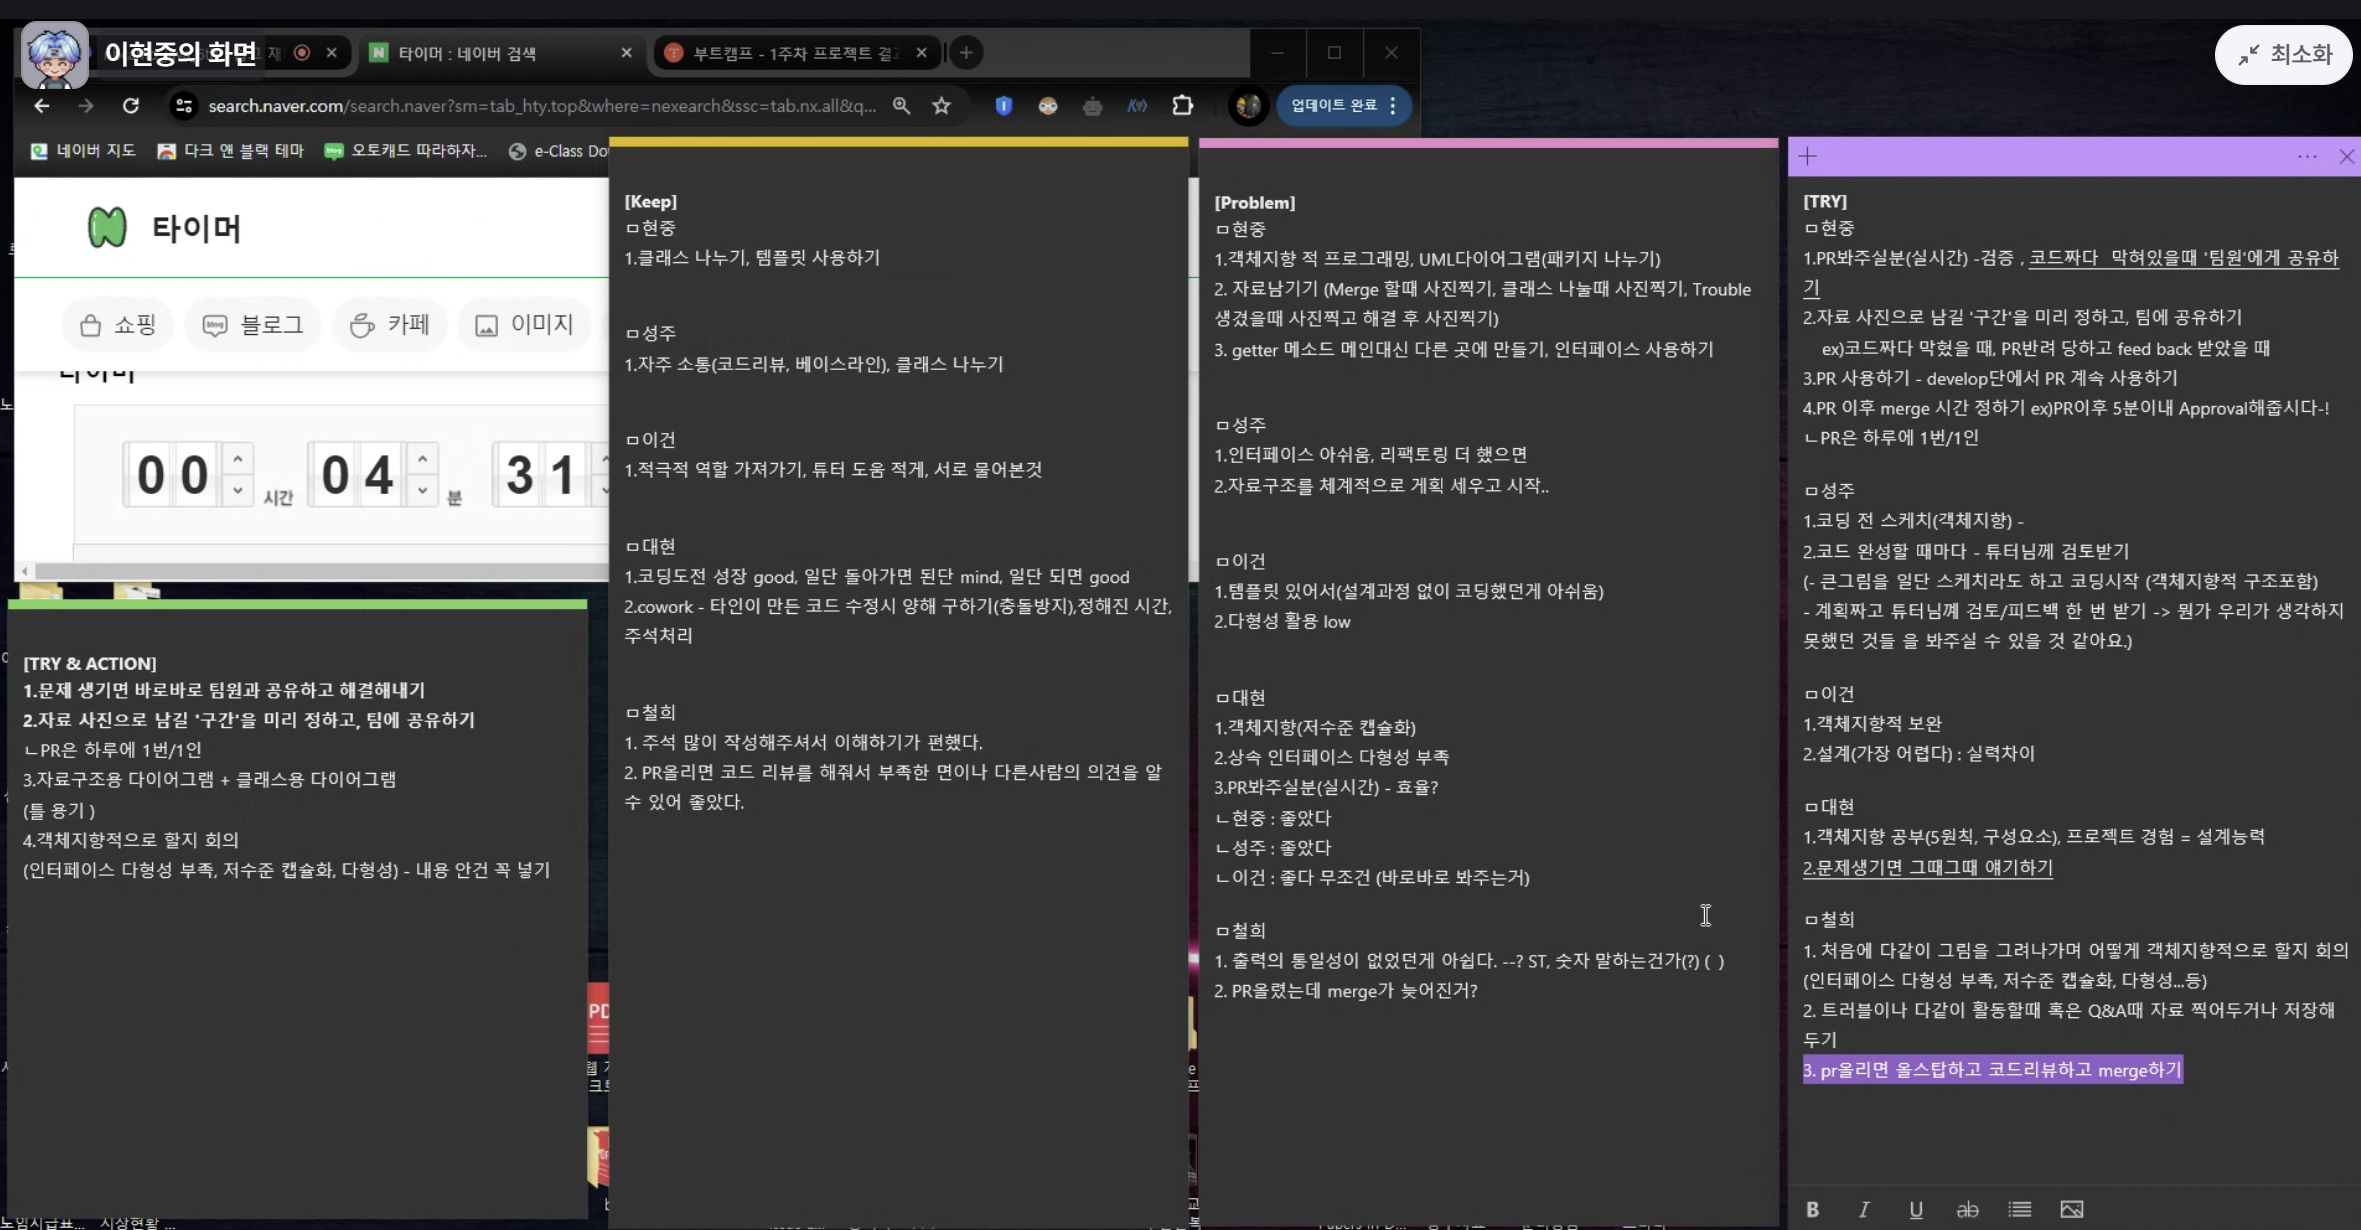Add a new sticky note with plus

point(1808,156)
